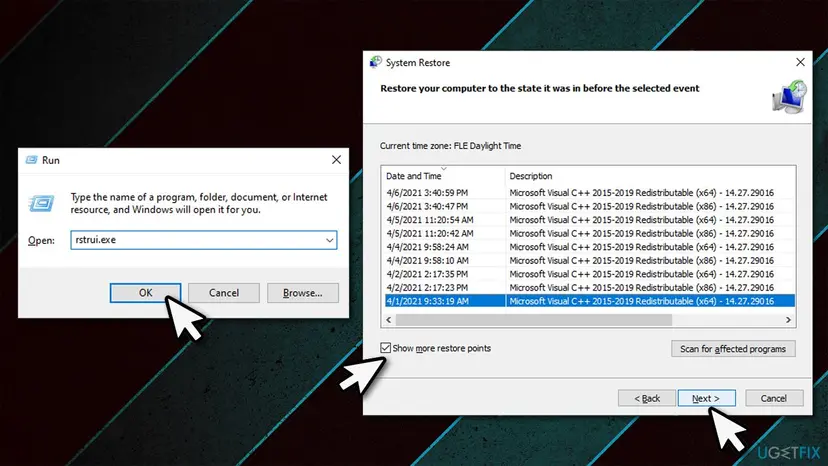Select restore point 4/6/2021 3:40:59 PM
The image size is (828, 466).
pos(588,193)
